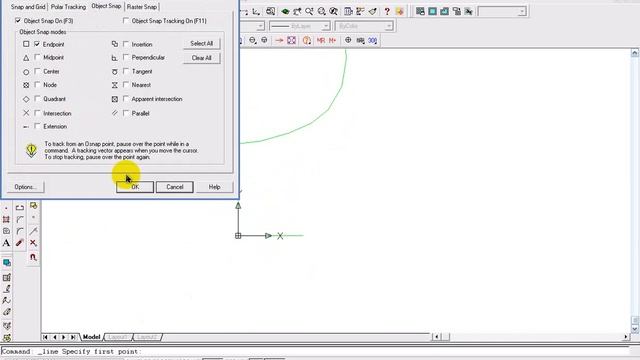Click the red magnet-shaped tool icon
Viewport: 640px width, 360px height.
pyautogui.click(x=33, y=257)
